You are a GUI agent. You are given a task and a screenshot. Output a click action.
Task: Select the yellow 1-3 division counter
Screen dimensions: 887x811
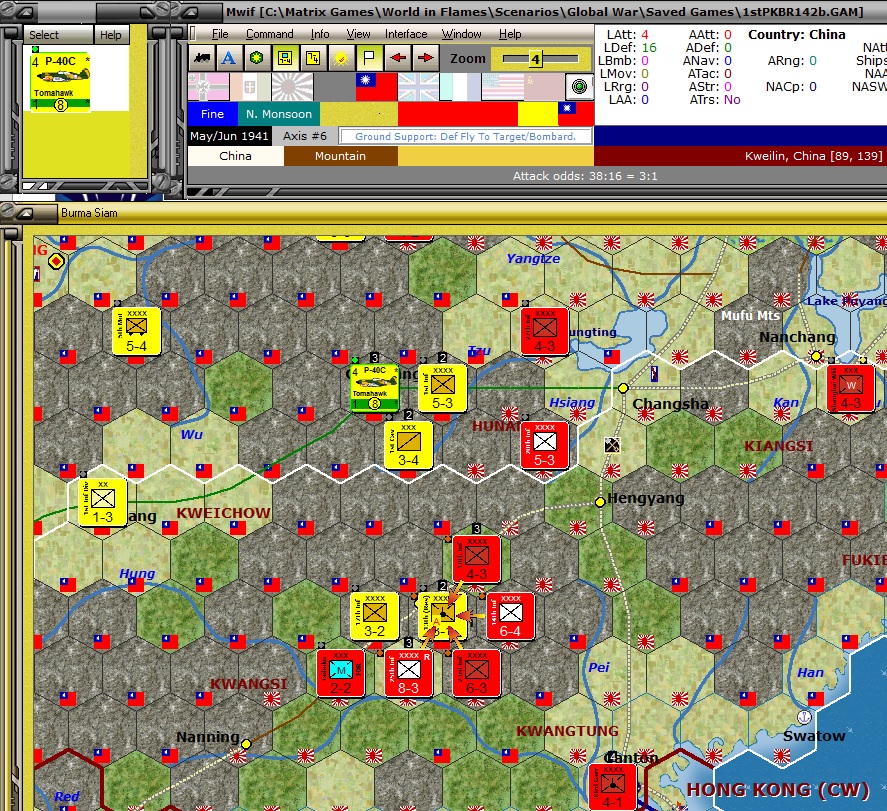[102, 502]
